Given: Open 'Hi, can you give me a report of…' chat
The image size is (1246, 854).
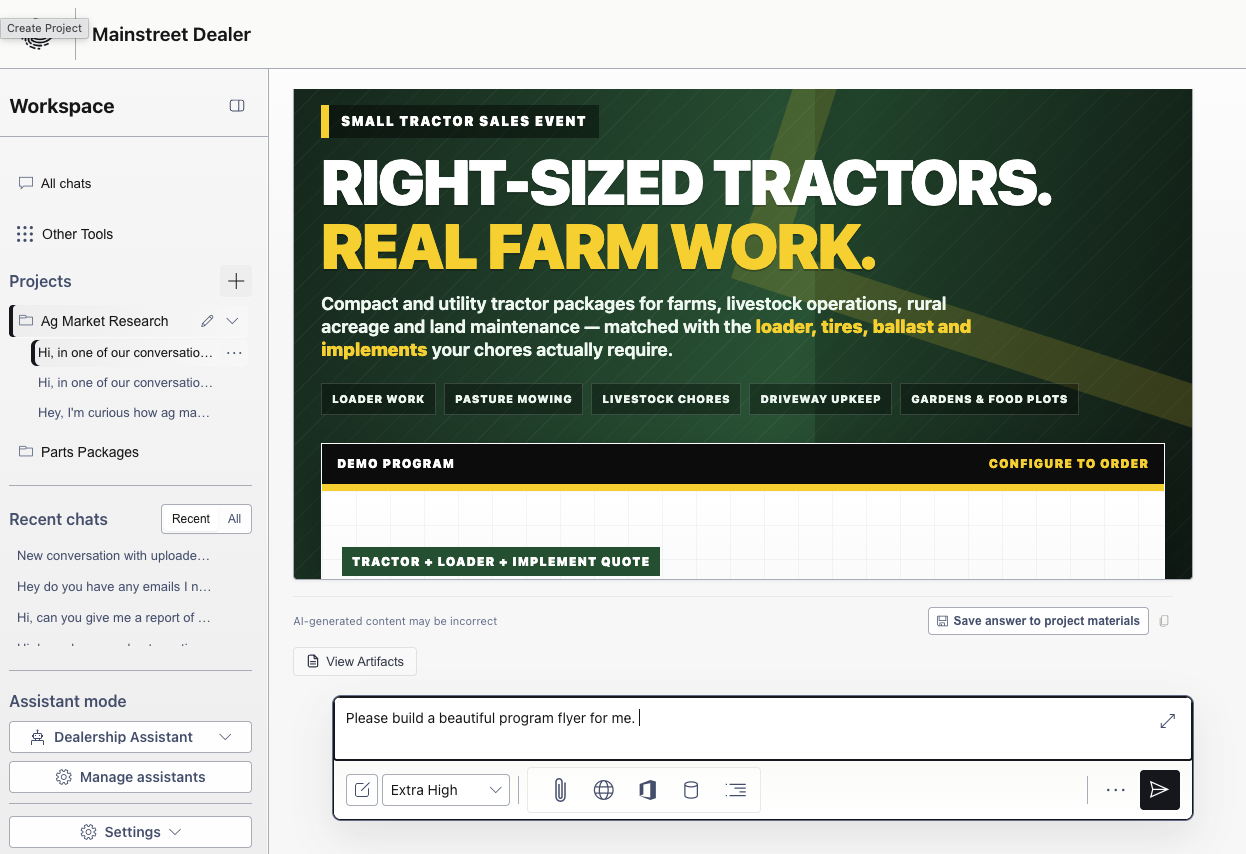Looking at the screenshot, I should click(114, 618).
